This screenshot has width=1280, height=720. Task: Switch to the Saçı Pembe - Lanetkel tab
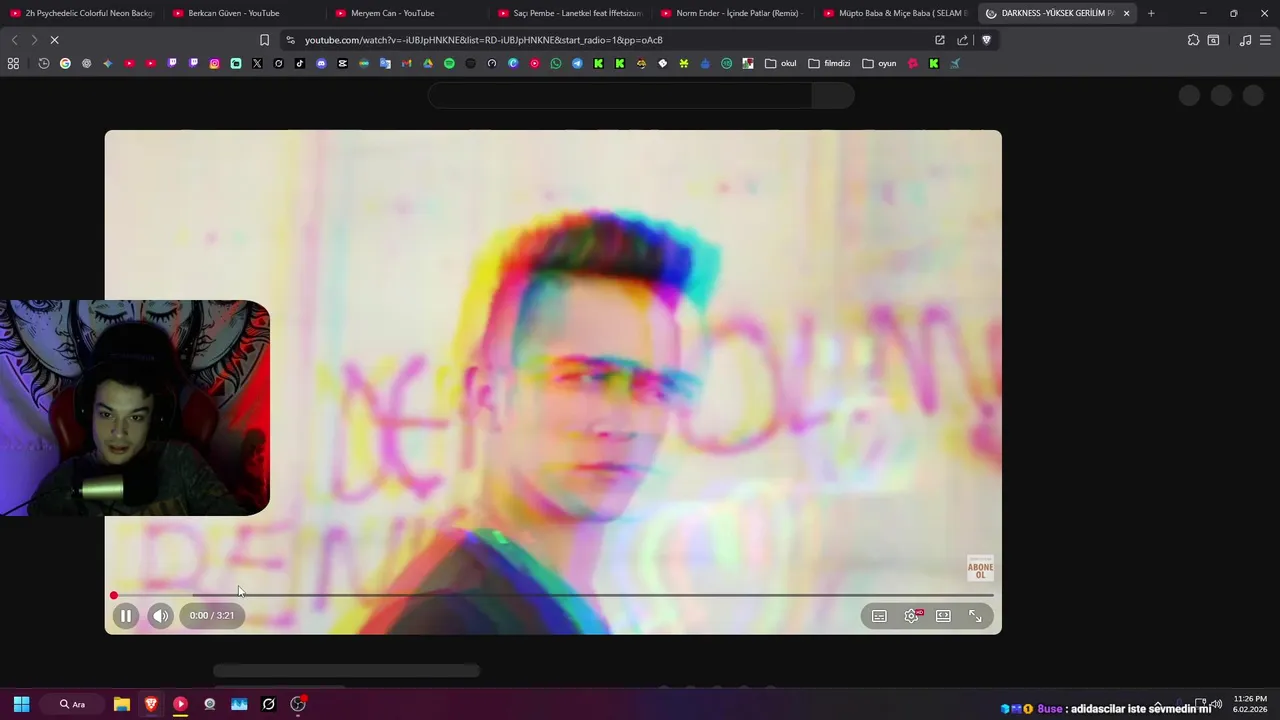570,13
